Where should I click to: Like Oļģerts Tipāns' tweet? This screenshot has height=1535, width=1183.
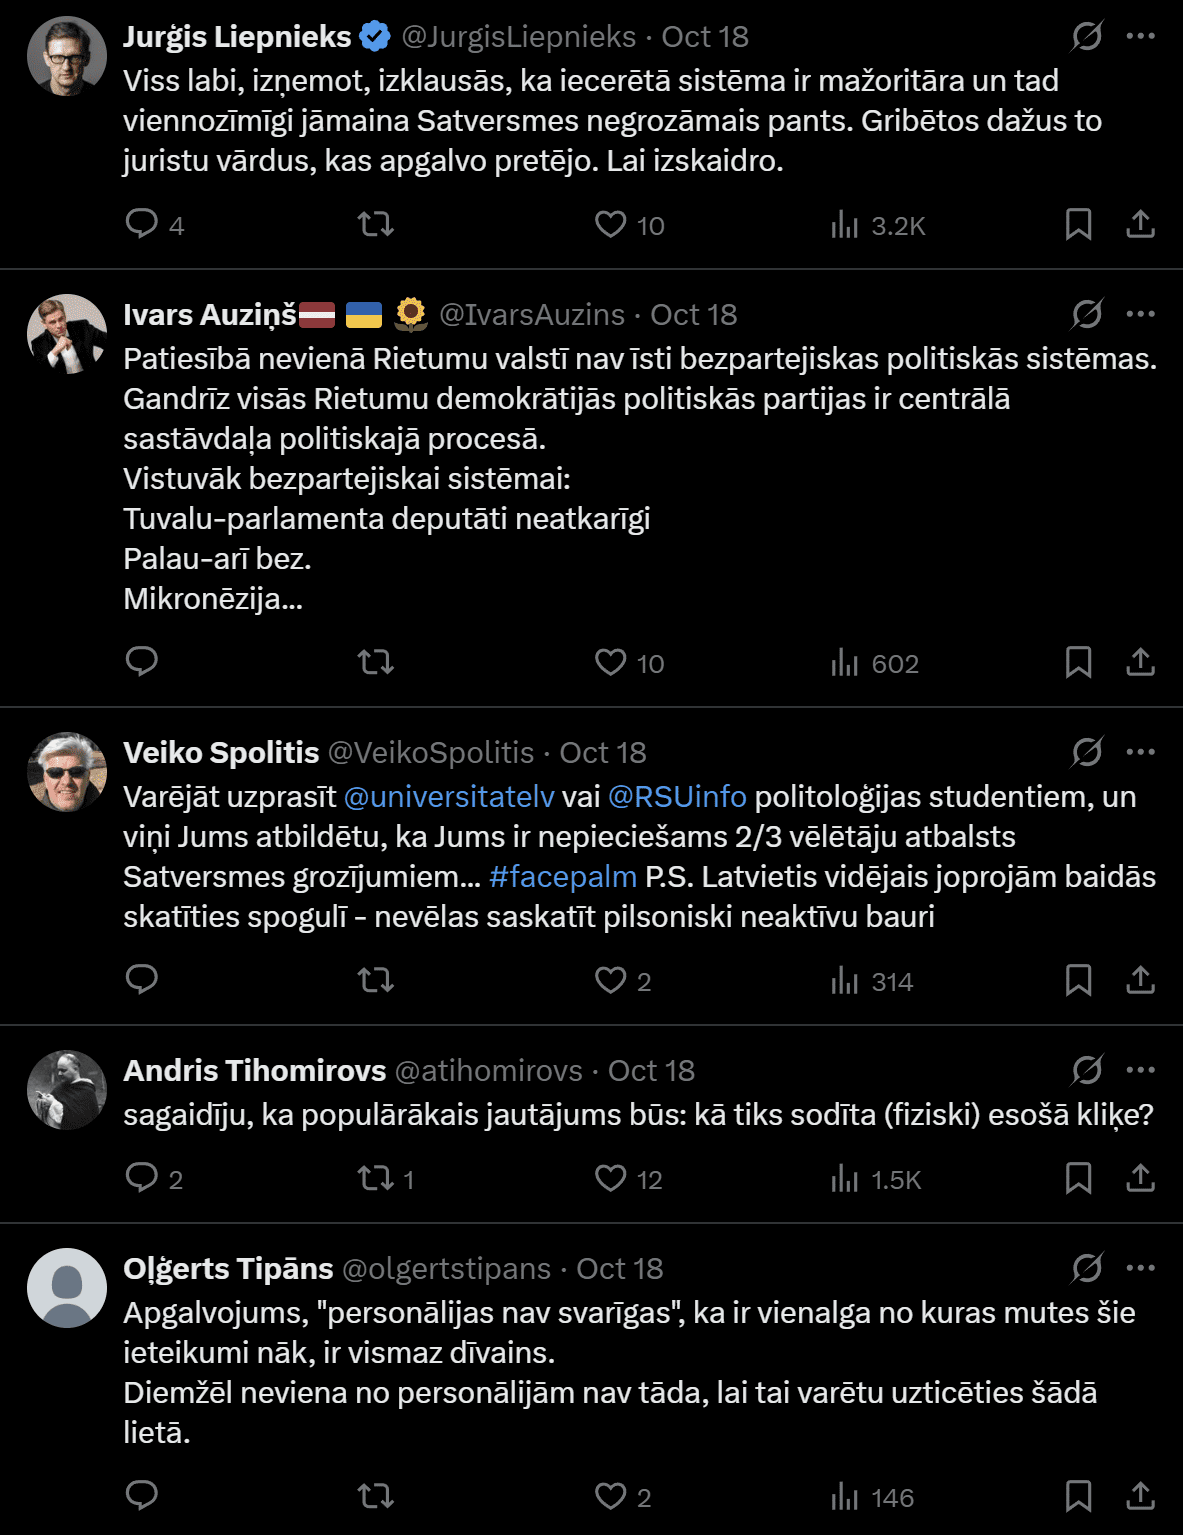610,1496
